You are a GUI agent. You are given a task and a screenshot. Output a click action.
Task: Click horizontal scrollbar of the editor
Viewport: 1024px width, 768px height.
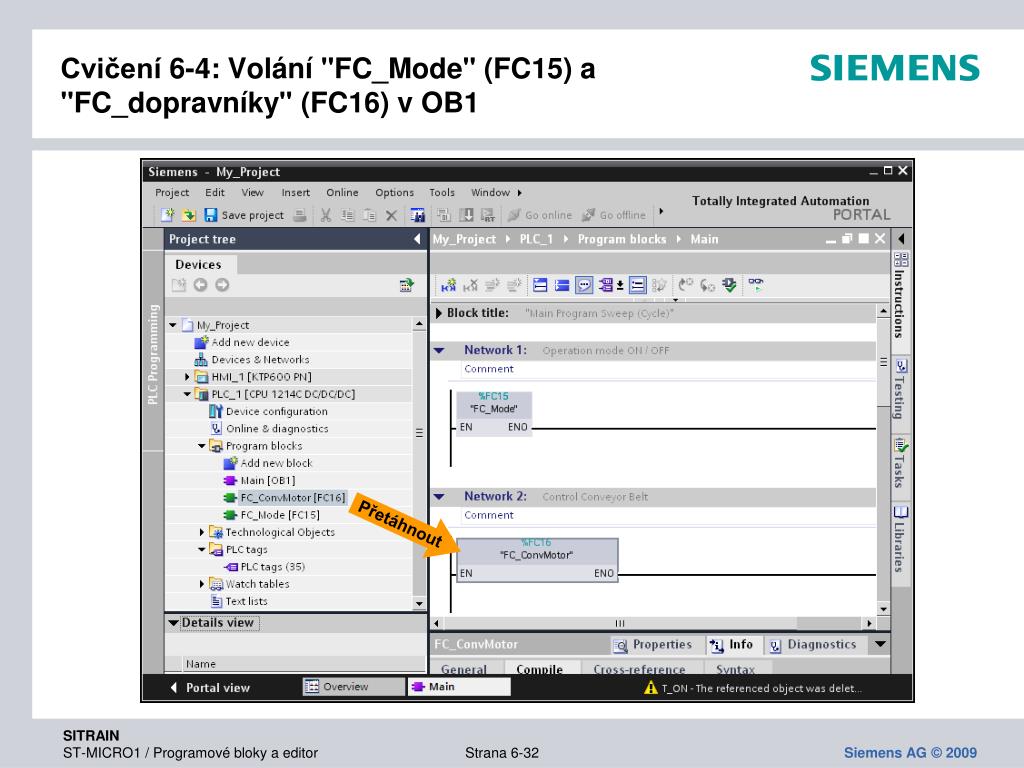(619, 623)
